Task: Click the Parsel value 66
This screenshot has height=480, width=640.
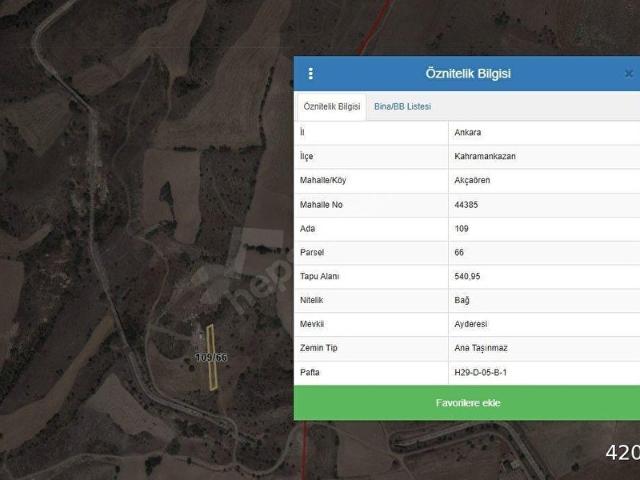Action: pyautogui.click(x=459, y=252)
